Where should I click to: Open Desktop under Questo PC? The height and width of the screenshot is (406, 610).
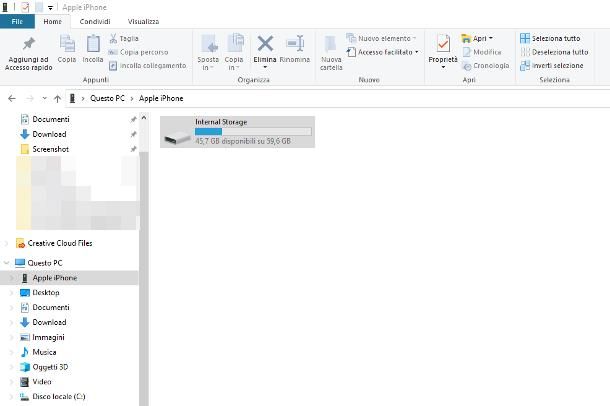click(46, 292)
